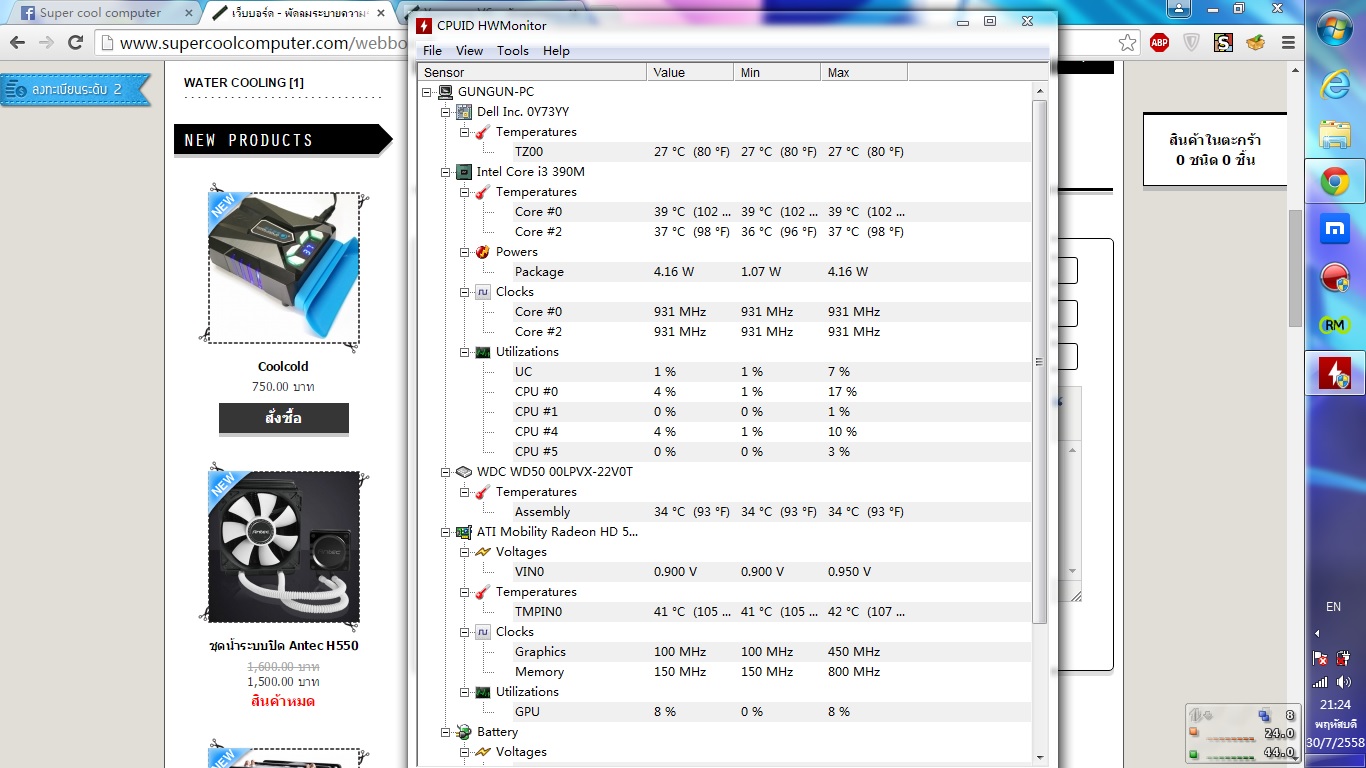Open the Maxthon browser taskbar icon
The height and width of the screenshot is (768, 1366).
point(1335,229)
